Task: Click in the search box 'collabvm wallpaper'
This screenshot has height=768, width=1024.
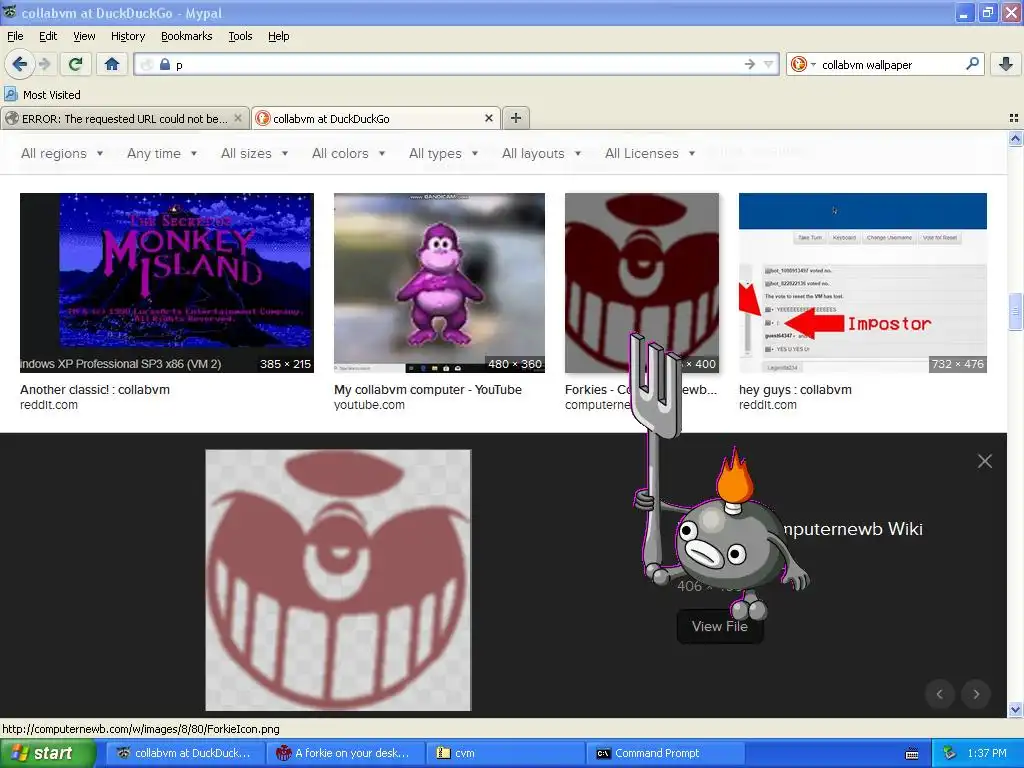Action: coord(890,65)
